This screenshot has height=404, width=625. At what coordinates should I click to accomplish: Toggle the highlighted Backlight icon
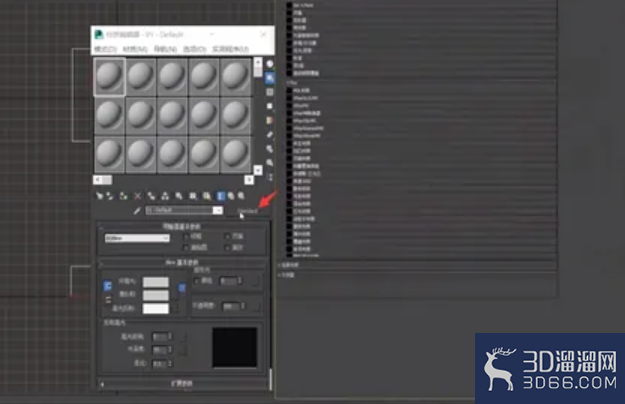coord(270,78)
